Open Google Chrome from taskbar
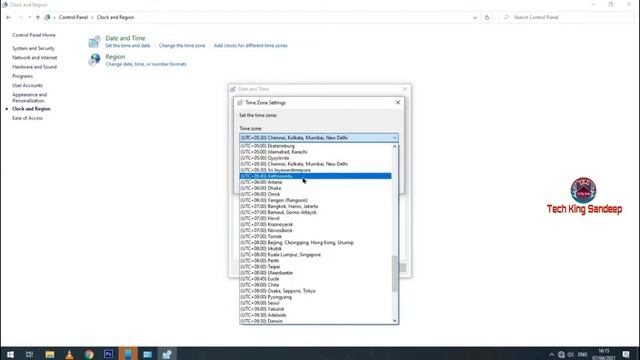The height and width of the screenshot is (360, 640). (89, 354)
